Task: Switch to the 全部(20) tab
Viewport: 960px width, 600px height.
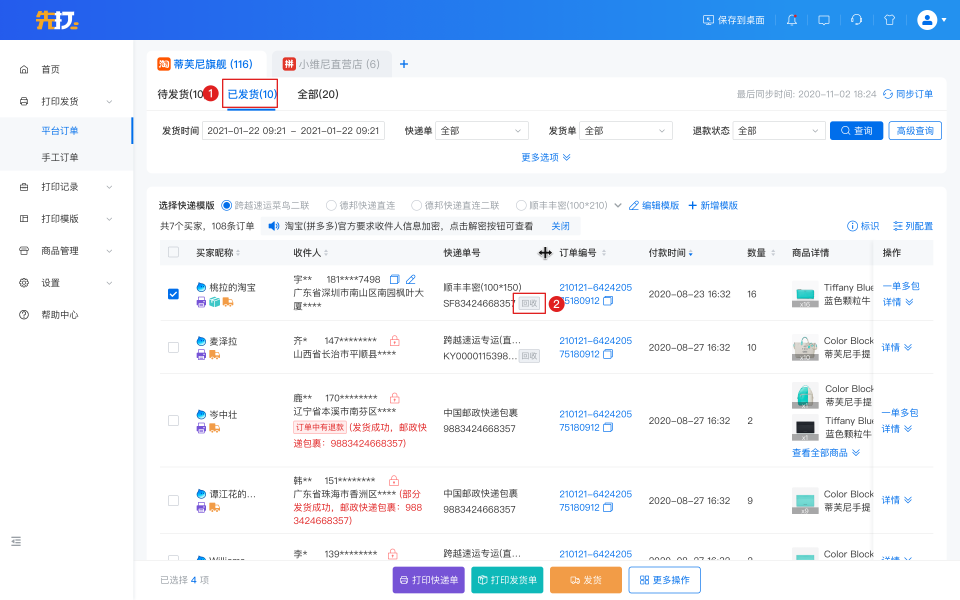Action: [318, 94]
